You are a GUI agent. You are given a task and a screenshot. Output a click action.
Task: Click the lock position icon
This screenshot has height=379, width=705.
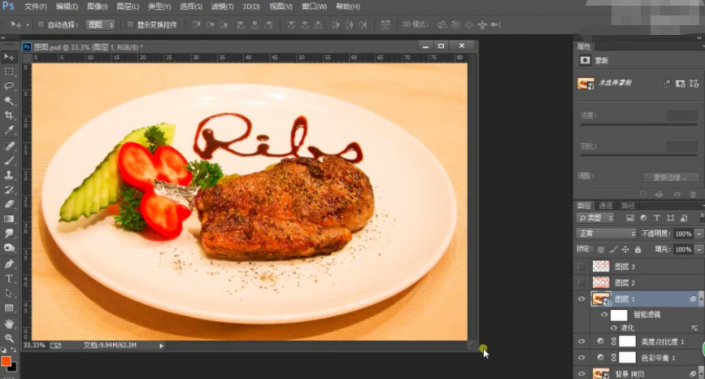point(625,249)
